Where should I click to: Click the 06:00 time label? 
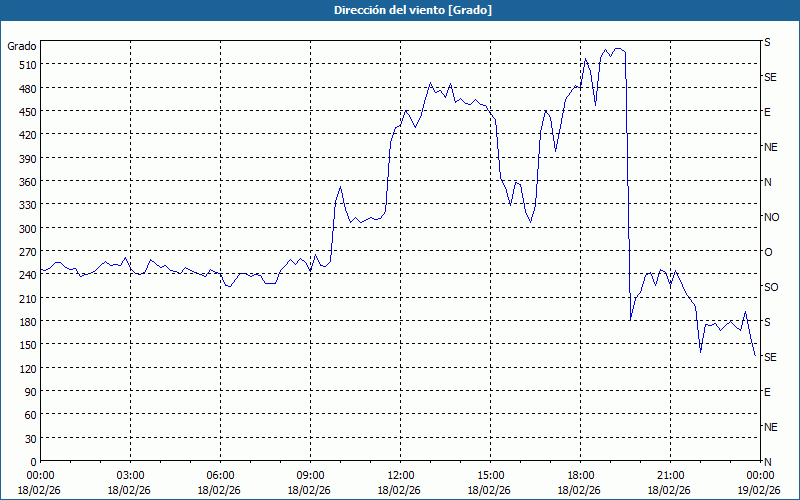[x=220, y=476]
